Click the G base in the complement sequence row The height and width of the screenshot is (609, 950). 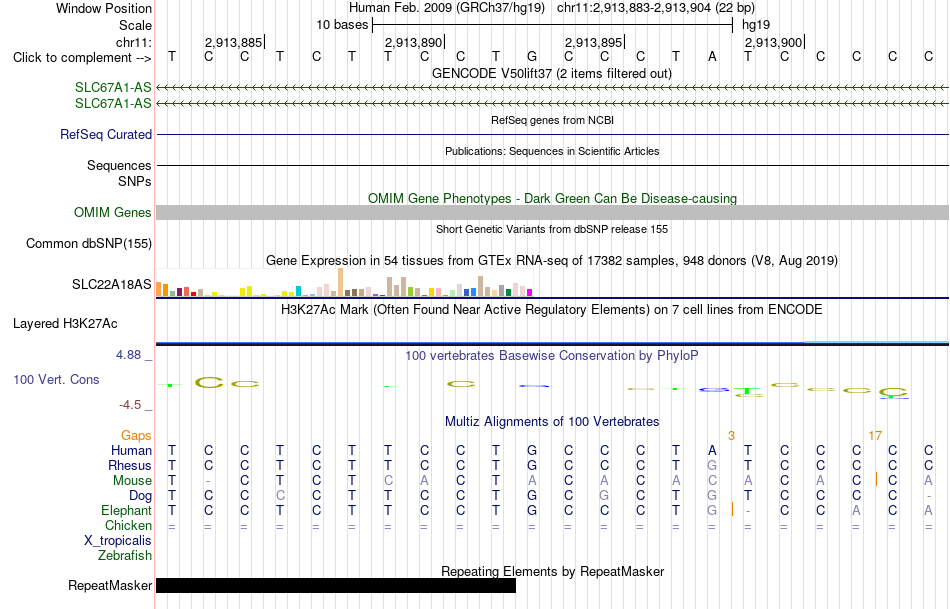point(532,57)
